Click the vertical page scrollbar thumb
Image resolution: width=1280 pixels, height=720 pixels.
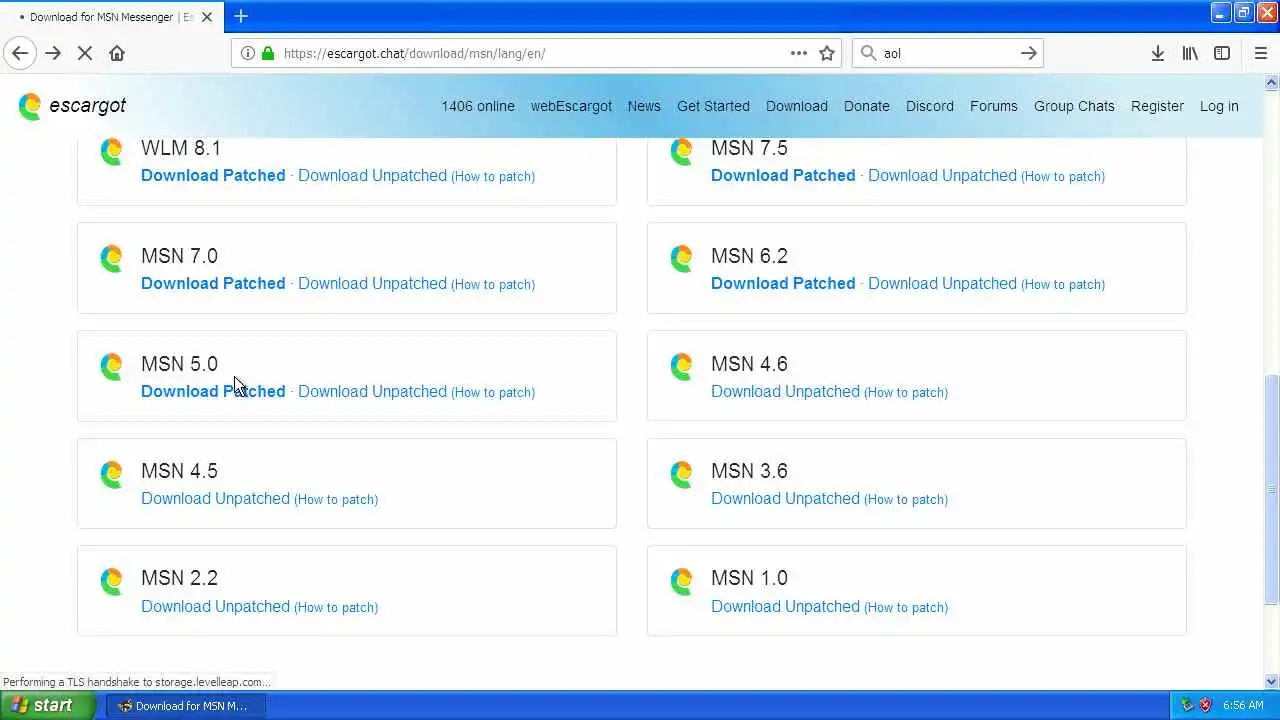click(1272, 490)
